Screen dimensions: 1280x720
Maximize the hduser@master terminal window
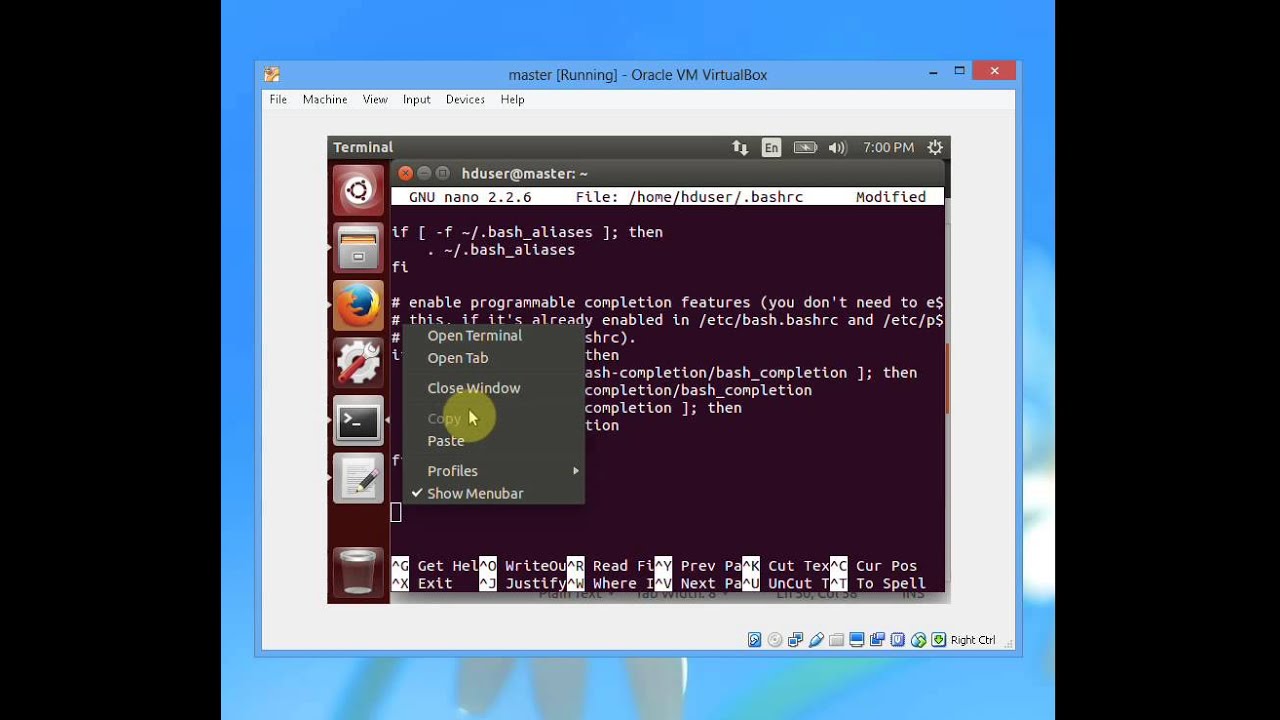point(442,173)
